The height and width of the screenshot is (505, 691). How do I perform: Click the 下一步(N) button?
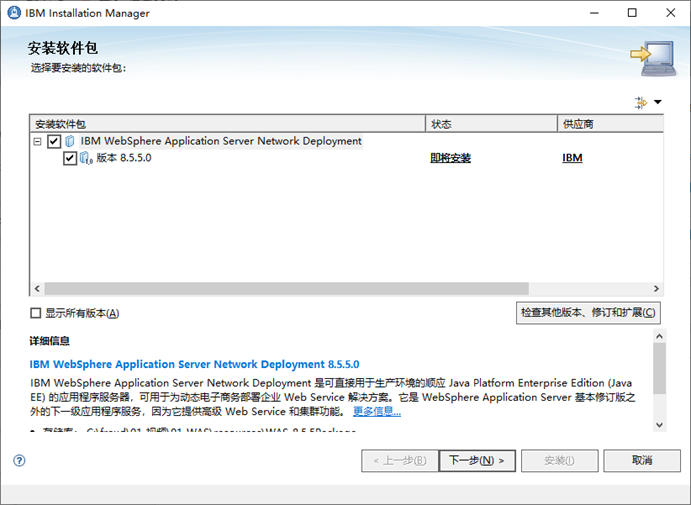point(477,460)
